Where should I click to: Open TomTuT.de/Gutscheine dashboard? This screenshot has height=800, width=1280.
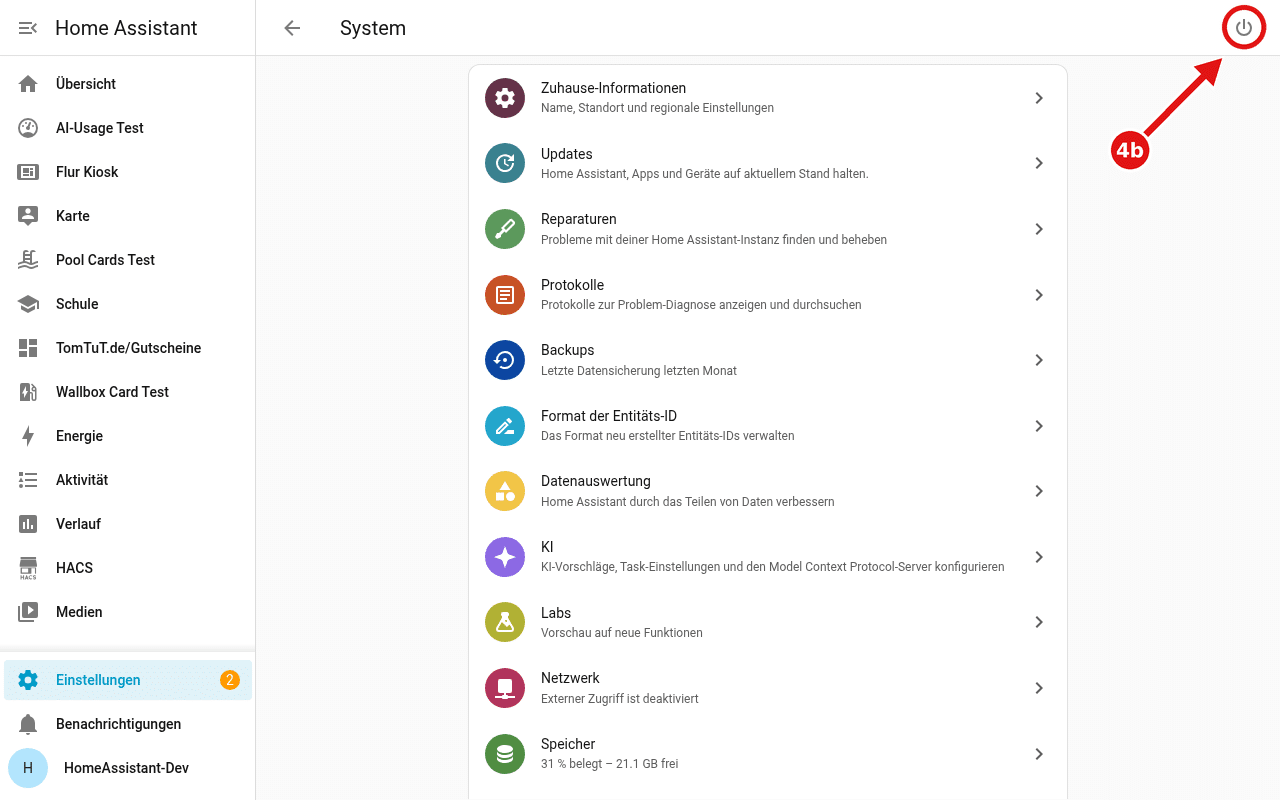coord(128,348)
